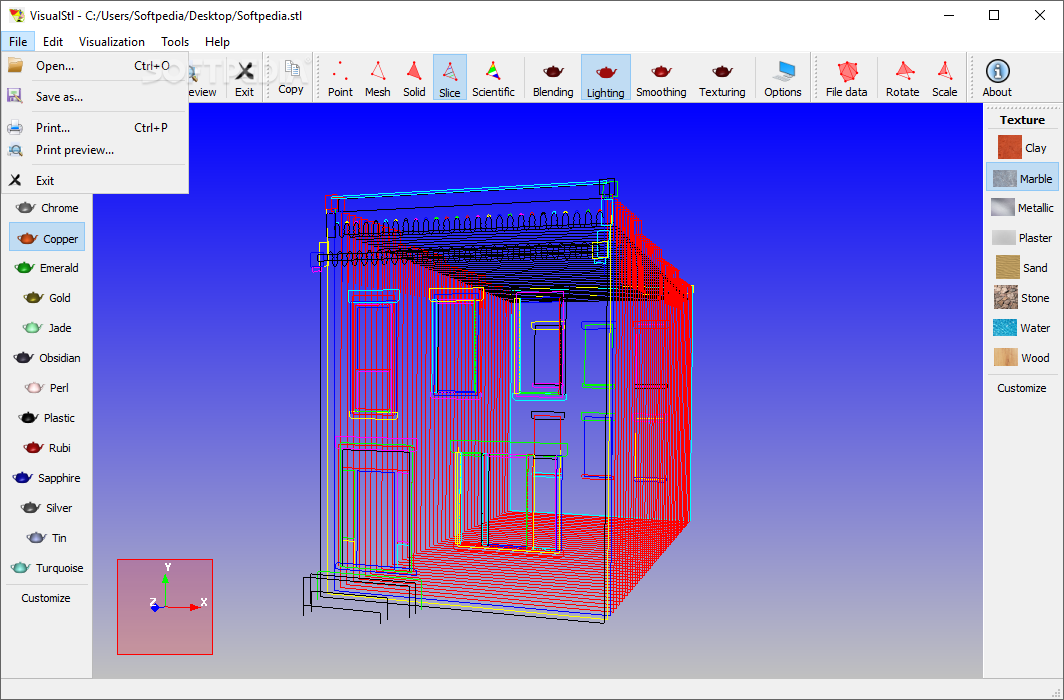Enable Blending effect
The height and width of the screenshot is (700, 1064).
[552, 78]
